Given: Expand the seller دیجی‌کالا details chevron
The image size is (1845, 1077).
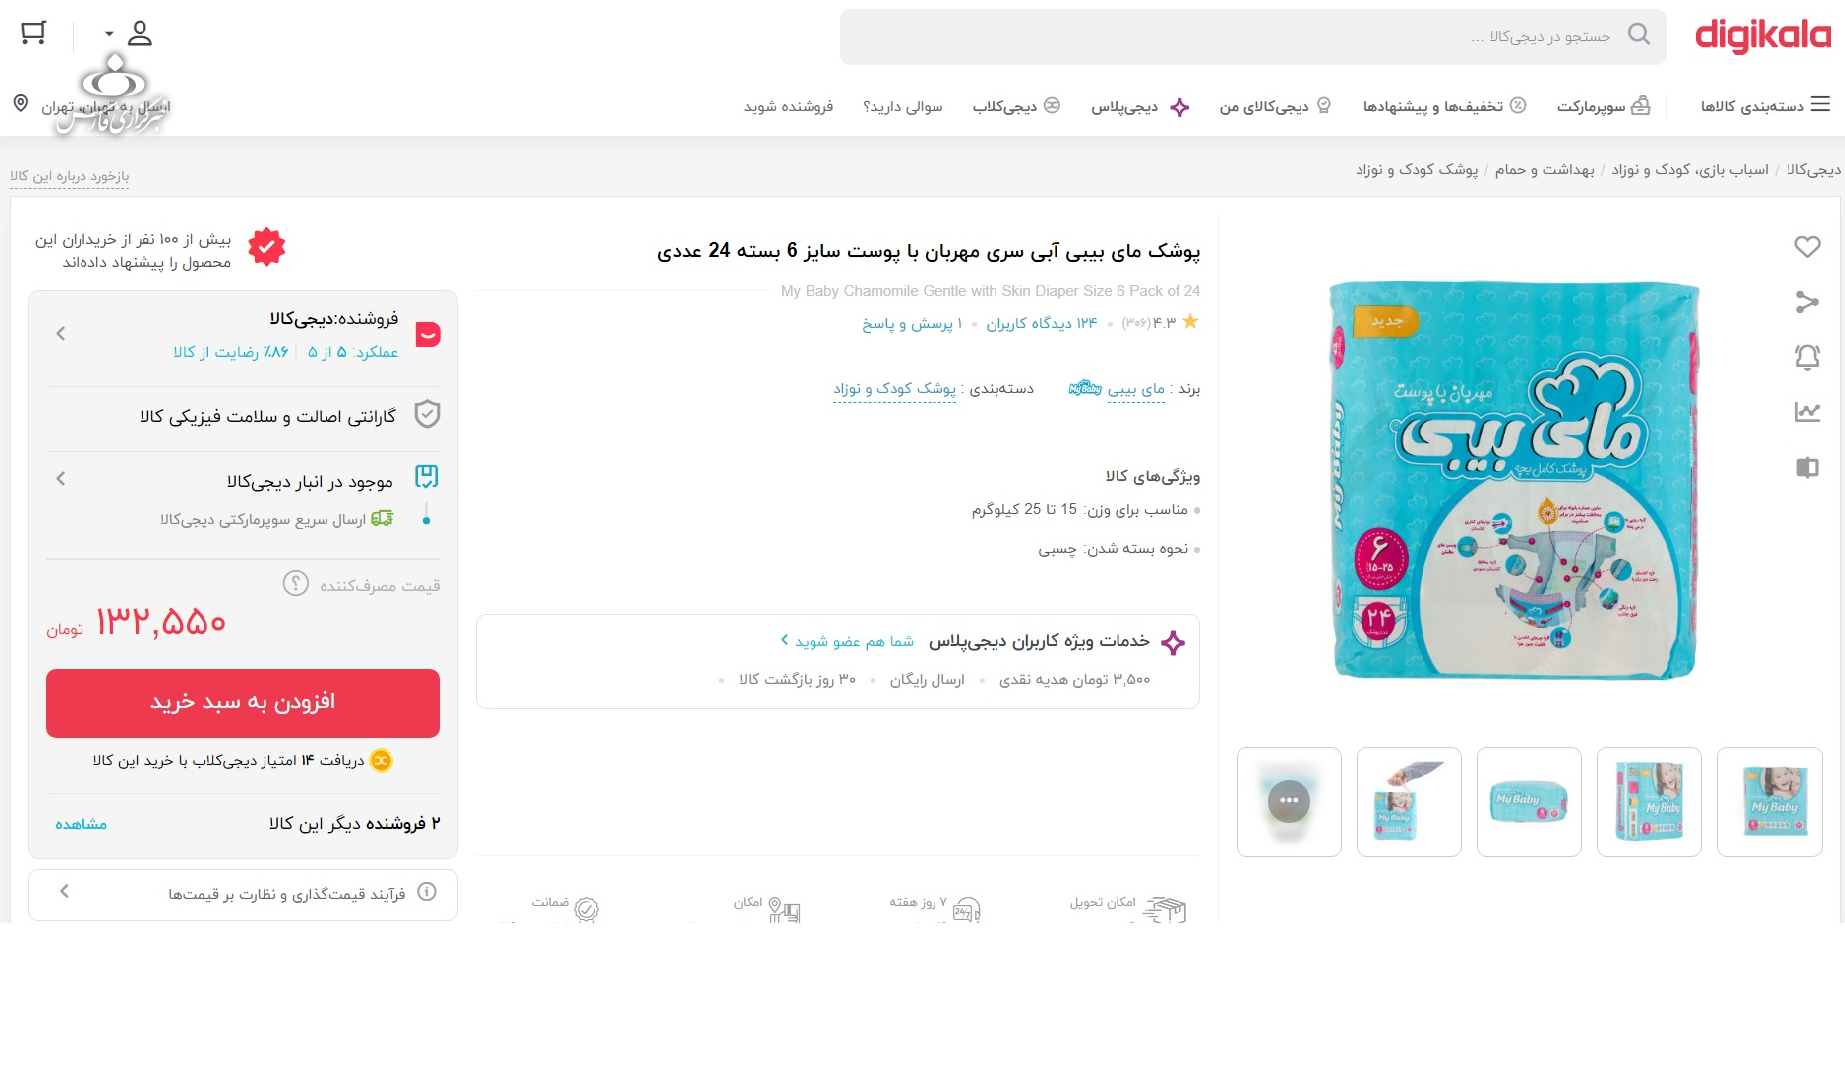Looking at the screenshot, I should pos(61,334).
